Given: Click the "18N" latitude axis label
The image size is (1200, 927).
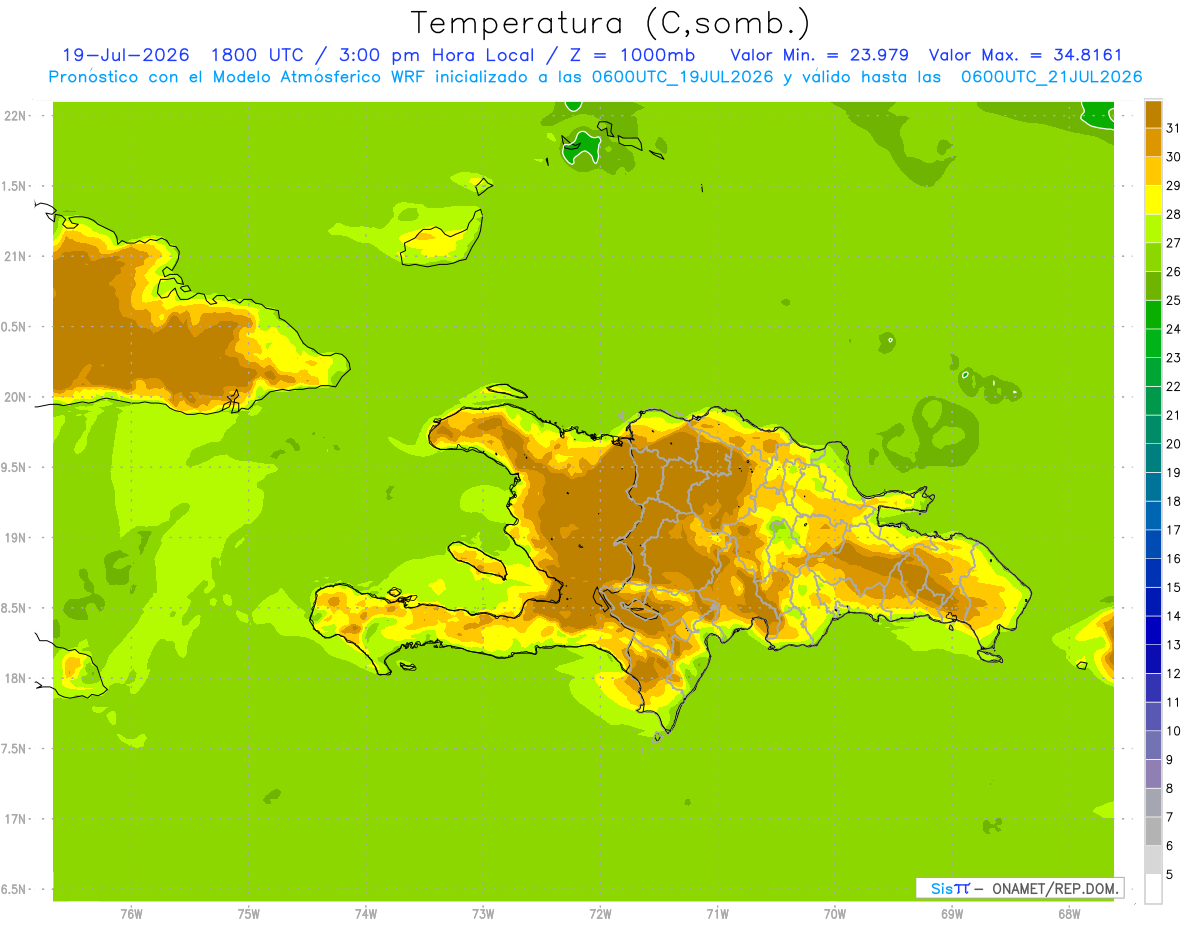Looking at the screenshot, I should [x=14, y=678].
